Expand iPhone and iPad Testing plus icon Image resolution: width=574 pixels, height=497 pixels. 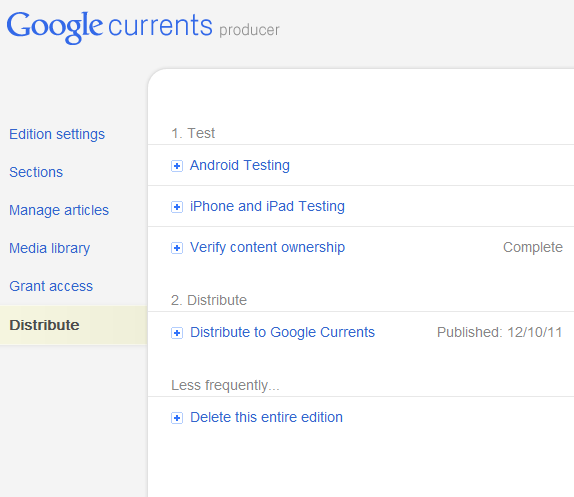click(x=177, y=207)
